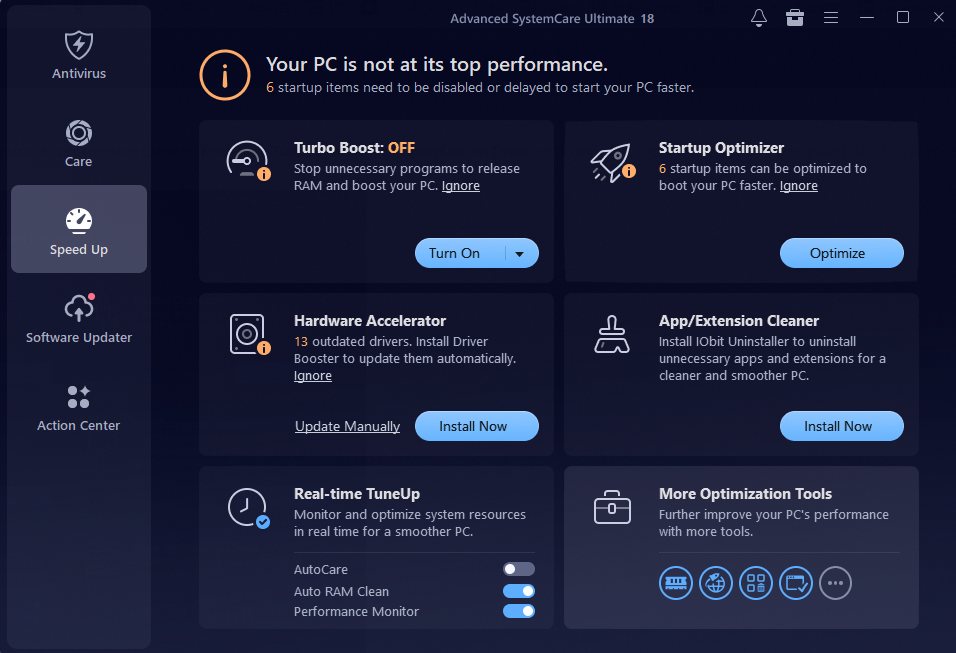This screenshot has width=956, height=653.
Task: Open the program window checkmark tool icon
Action: tap(796, 583)
